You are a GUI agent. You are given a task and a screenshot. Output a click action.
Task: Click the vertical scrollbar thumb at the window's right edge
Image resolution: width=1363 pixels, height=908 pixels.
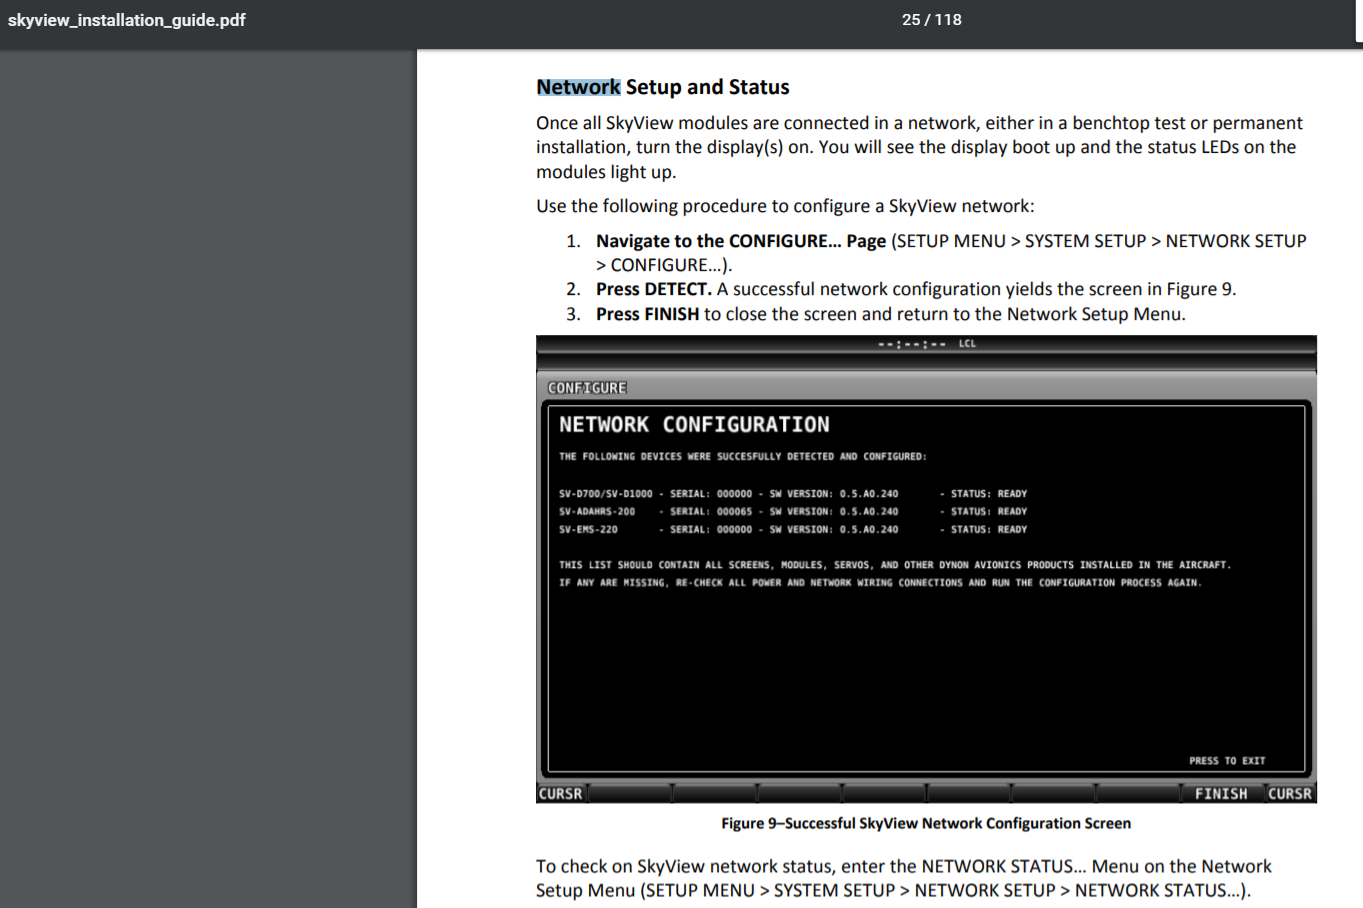pos(1359,21)
